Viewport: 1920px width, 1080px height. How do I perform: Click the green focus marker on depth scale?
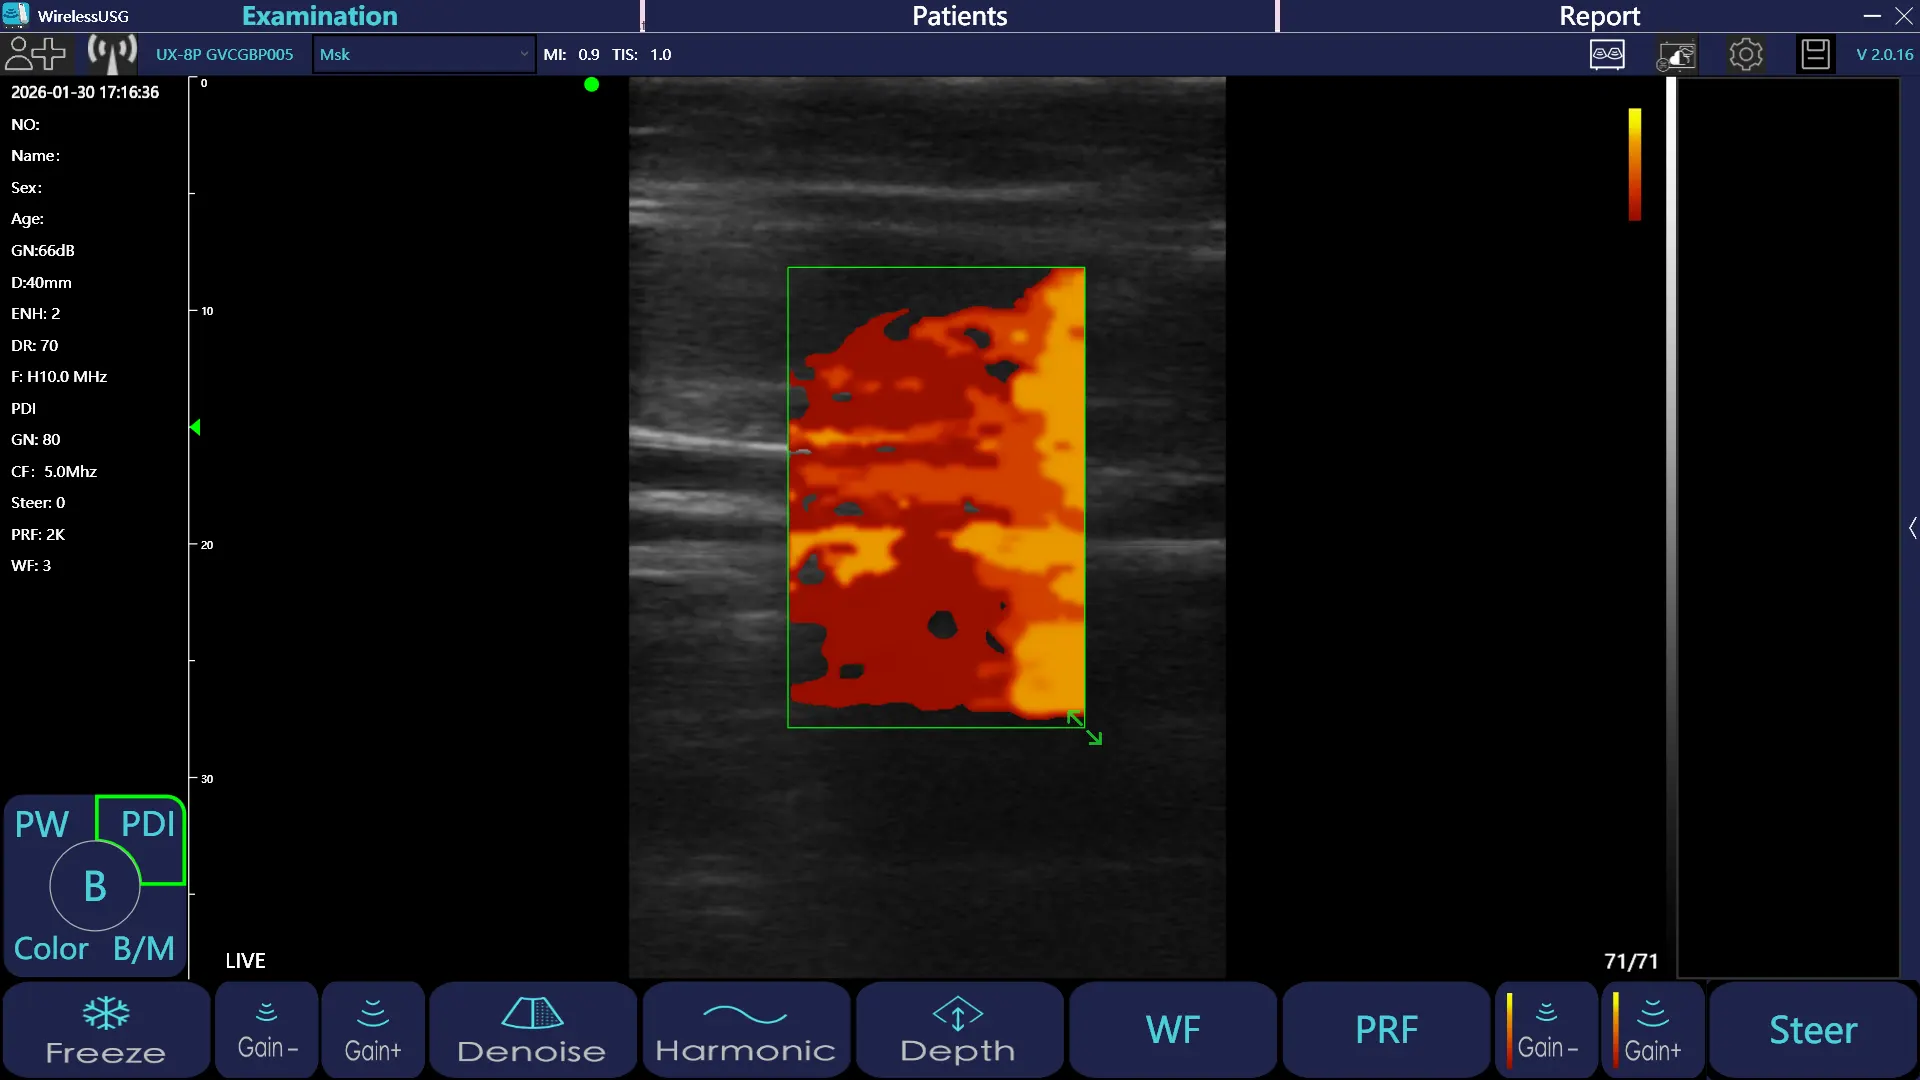195,427
